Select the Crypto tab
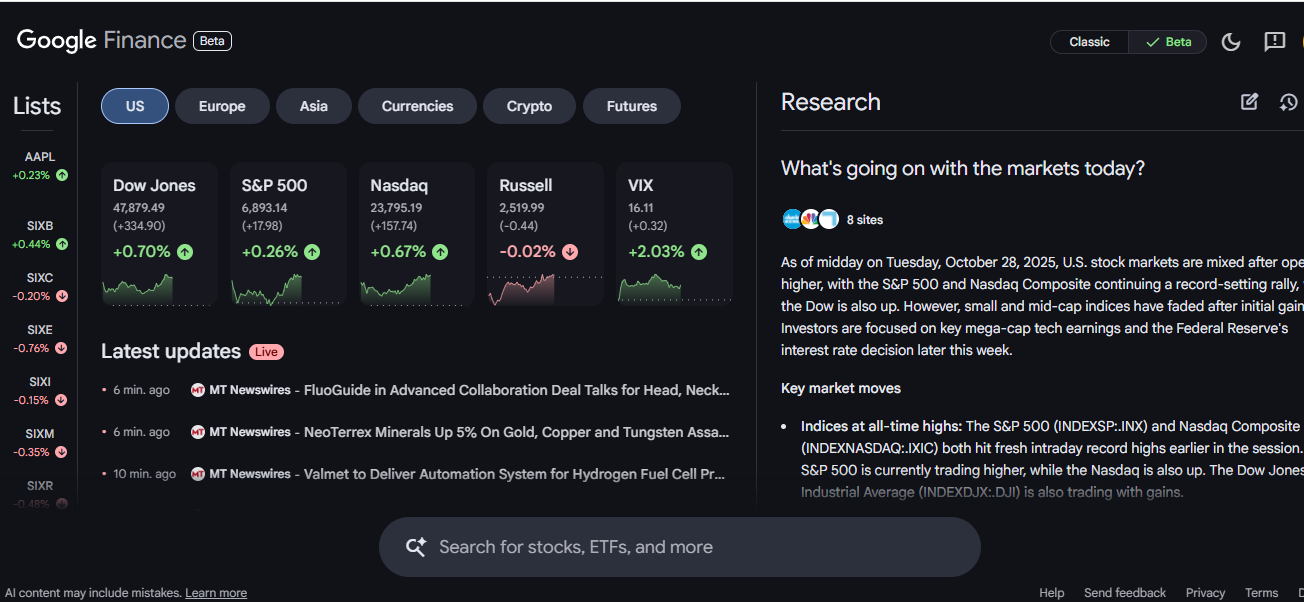The height and width of the screenshot is (602, 1304). tap(530, 106)
